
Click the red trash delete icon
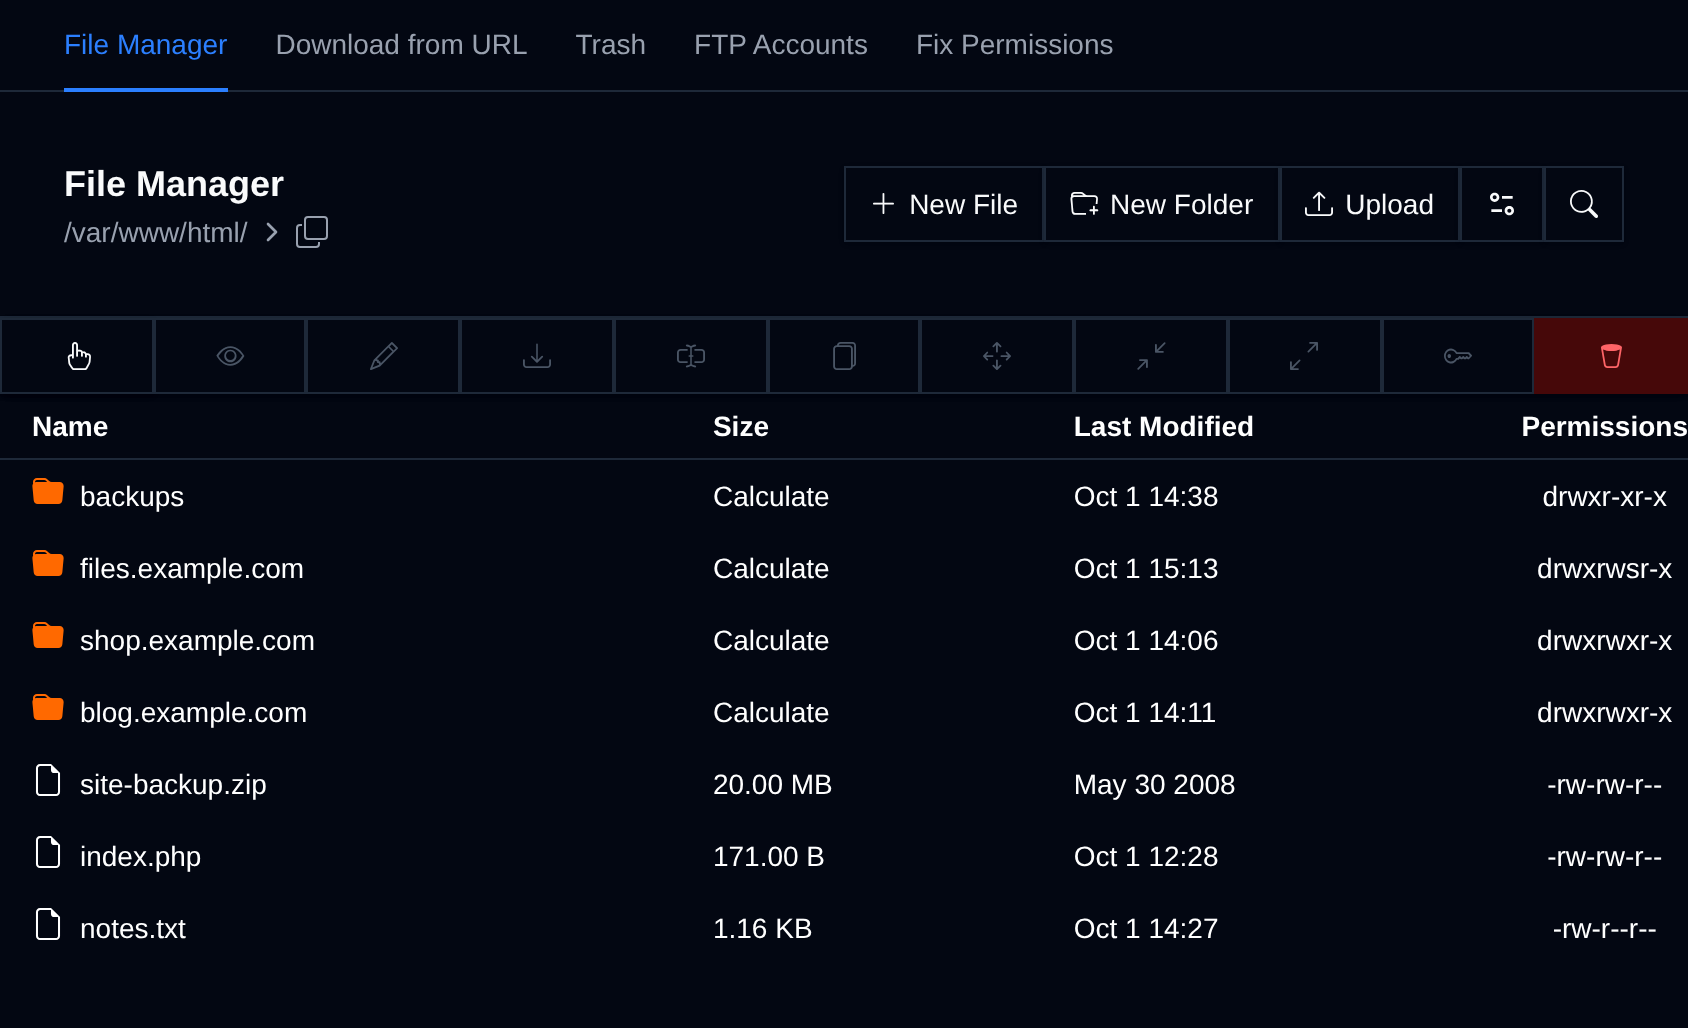pyautogui.click(x=1611, y=356)
